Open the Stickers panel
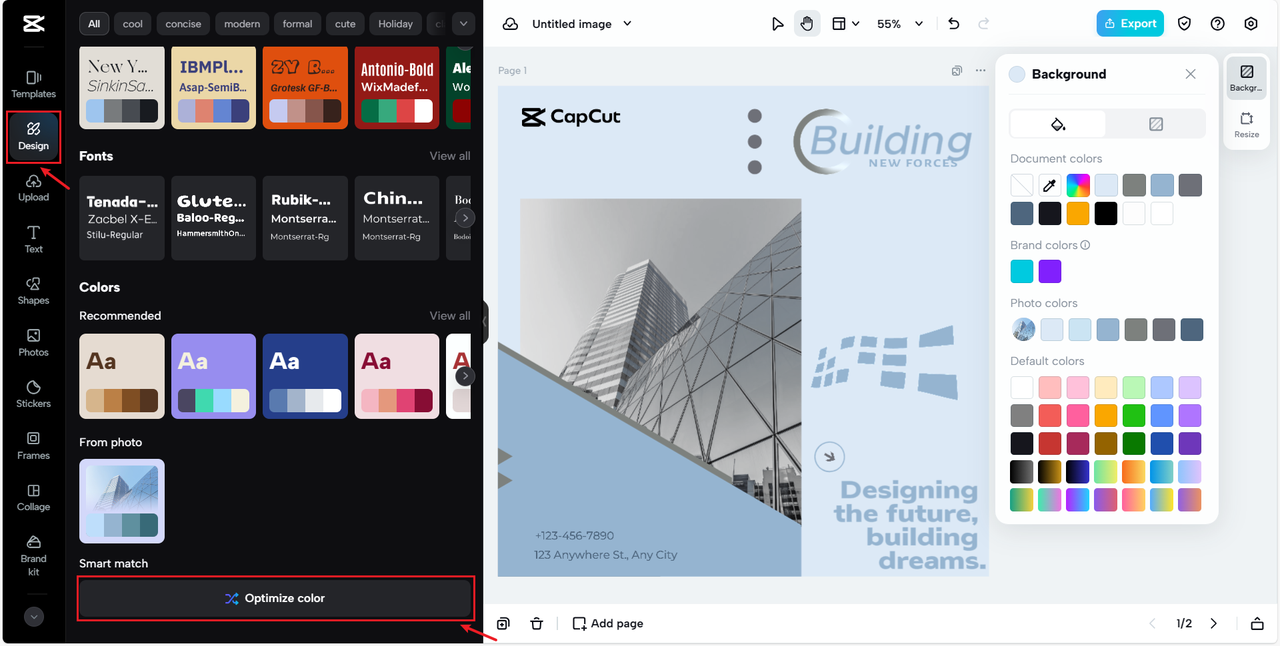This screenshot has width=1280, height=646. coord(33,394)
